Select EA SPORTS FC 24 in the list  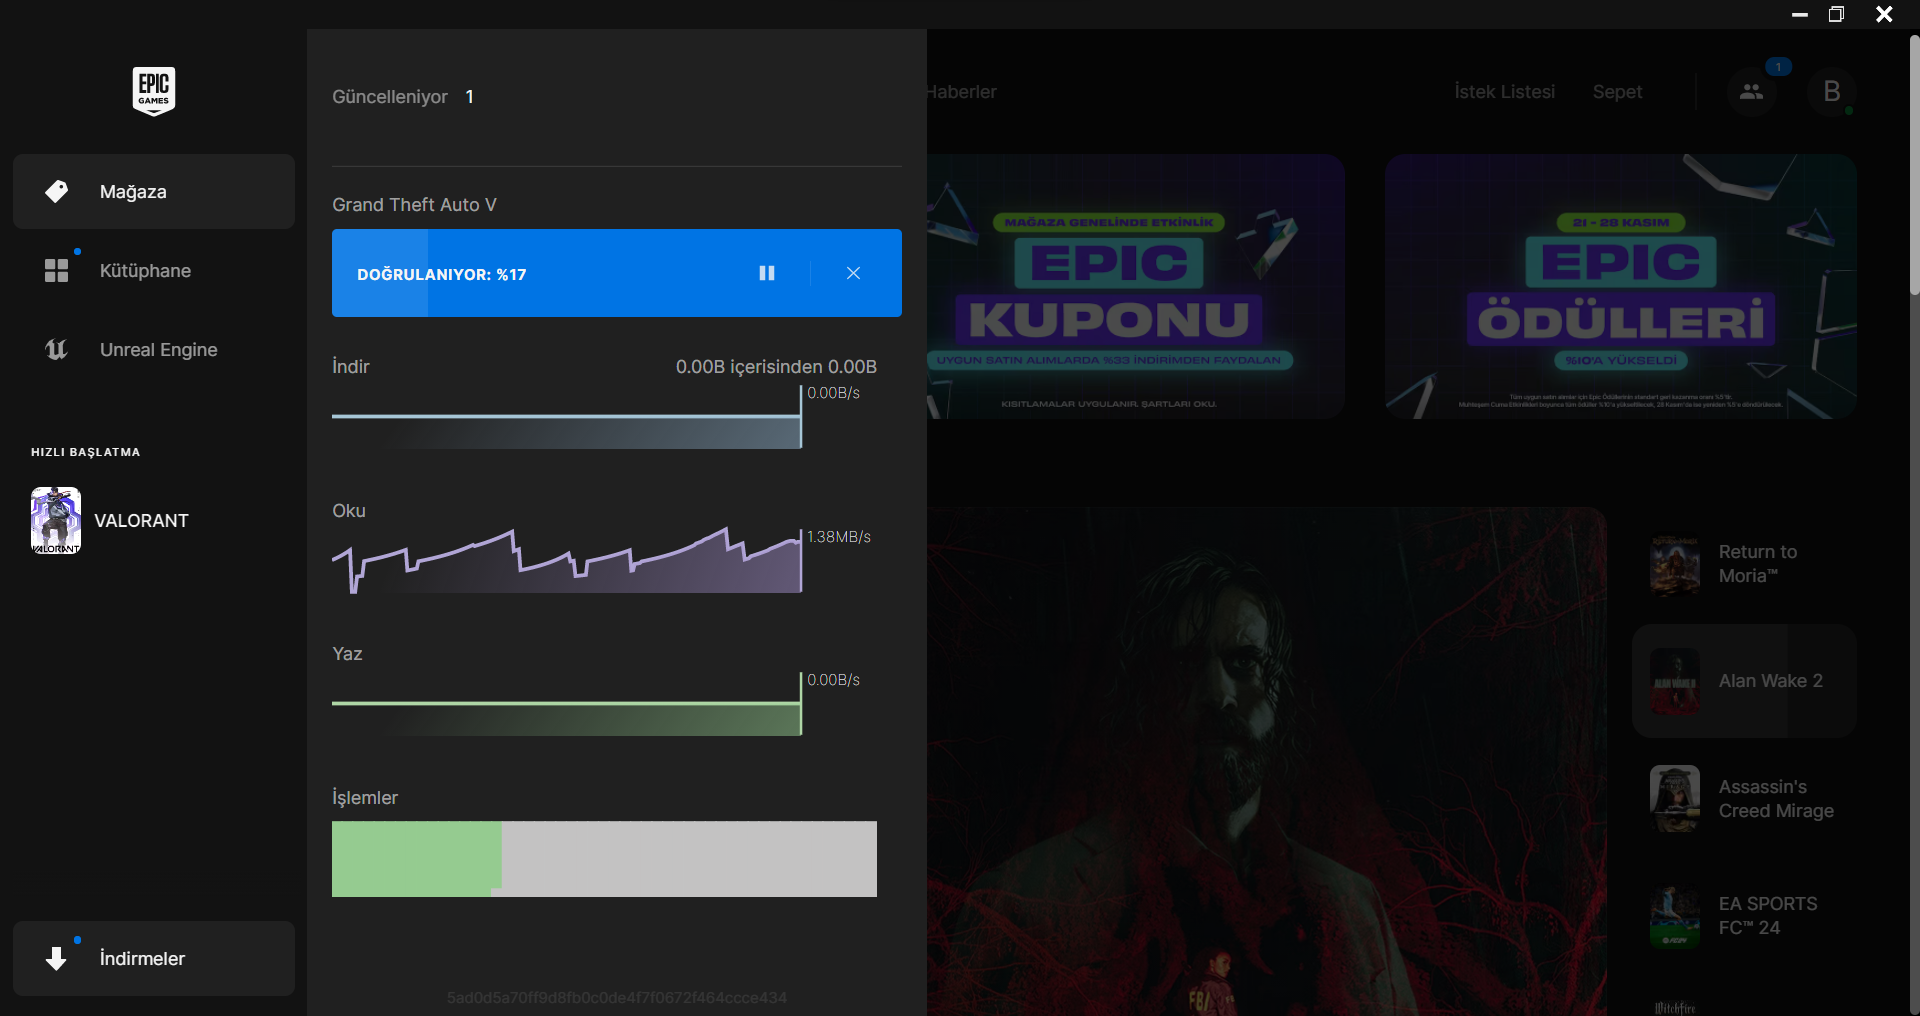pyautogui.click(x=1744, y=915)
